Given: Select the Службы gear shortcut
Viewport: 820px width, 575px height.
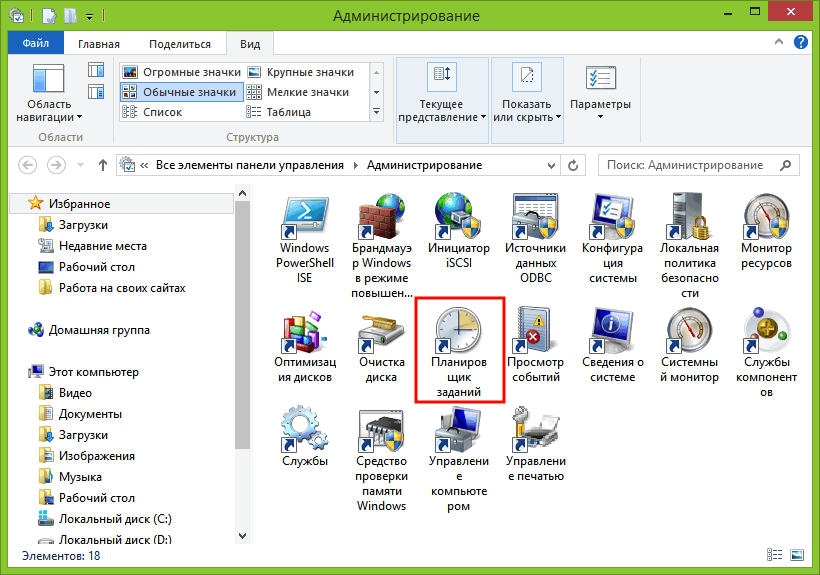Looking at the screenshot, I should [x=304, y=437].
